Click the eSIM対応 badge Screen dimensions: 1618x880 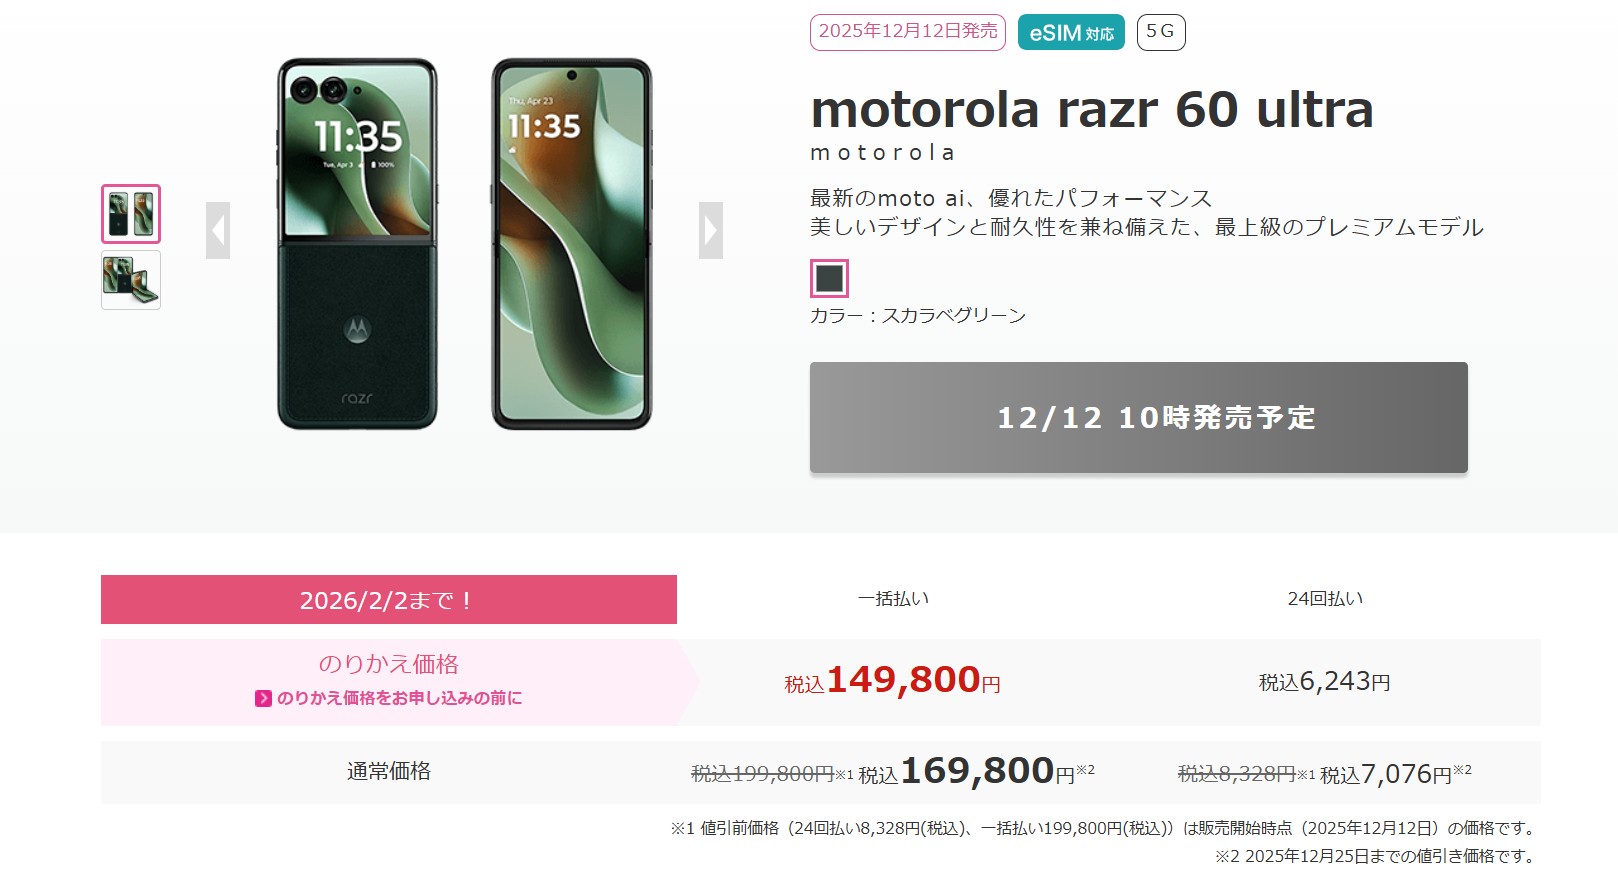[1071, 32]
